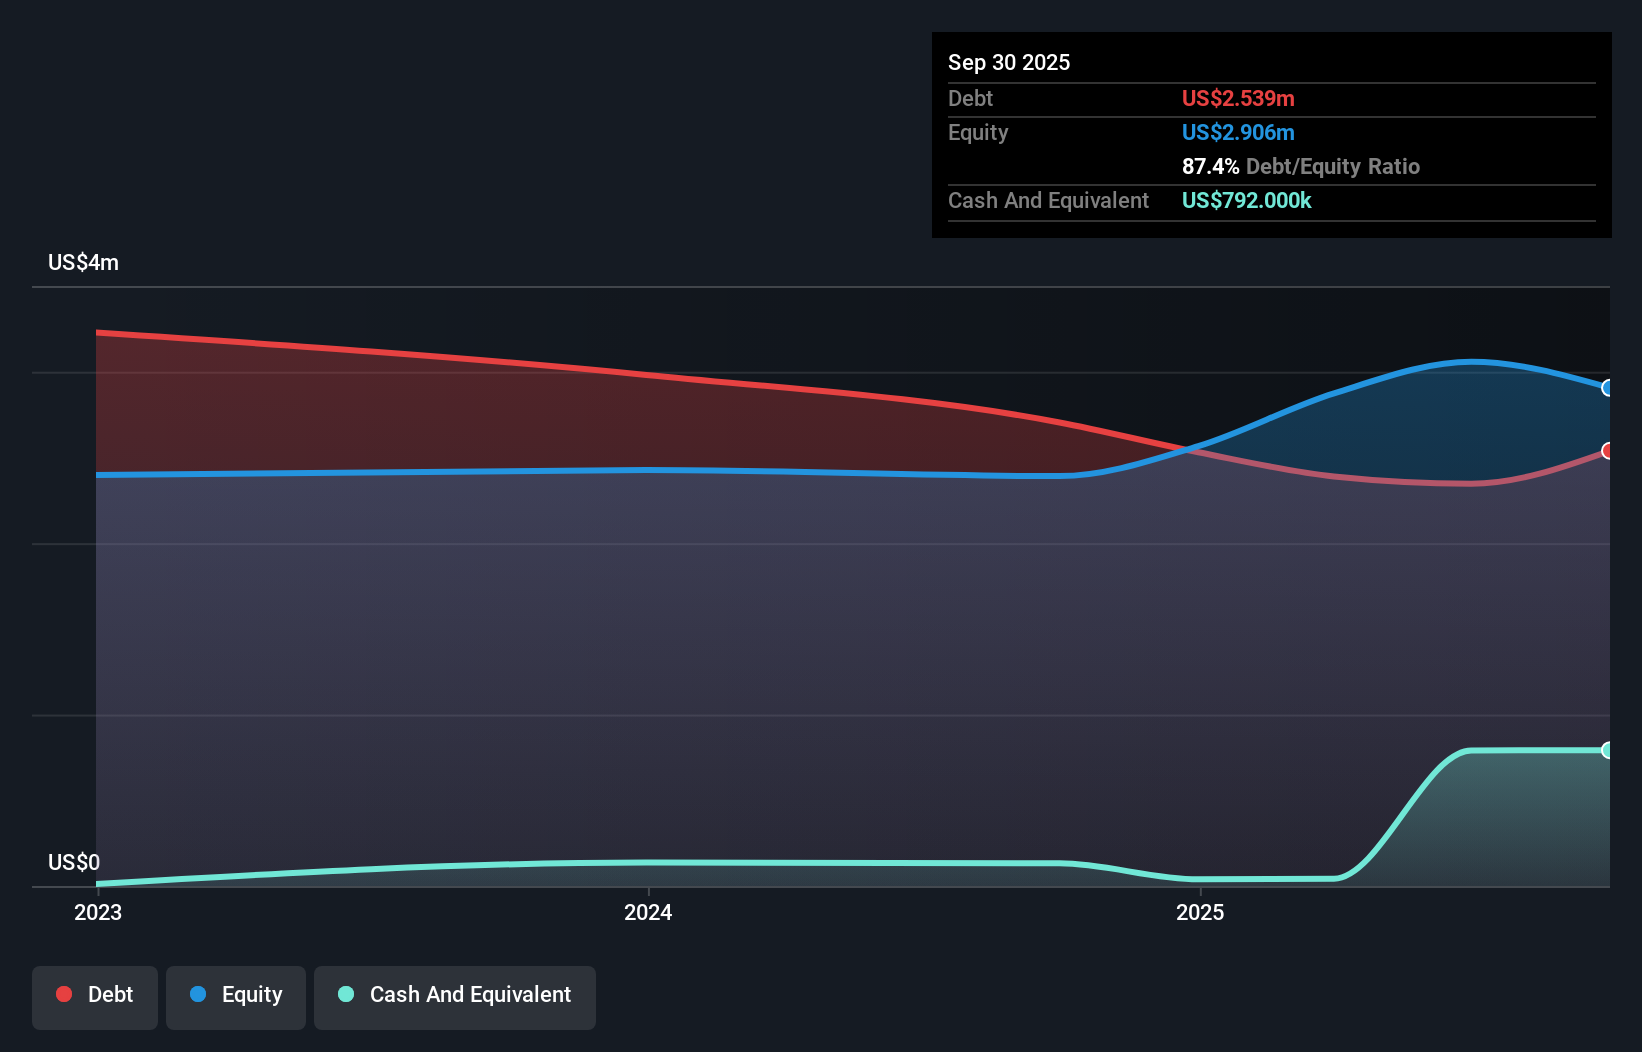Image resolution: width=1642 pixels, height=1052 pixels.
Task: Collapse the tooltip summary panel
Action: tap(1270, 135)
